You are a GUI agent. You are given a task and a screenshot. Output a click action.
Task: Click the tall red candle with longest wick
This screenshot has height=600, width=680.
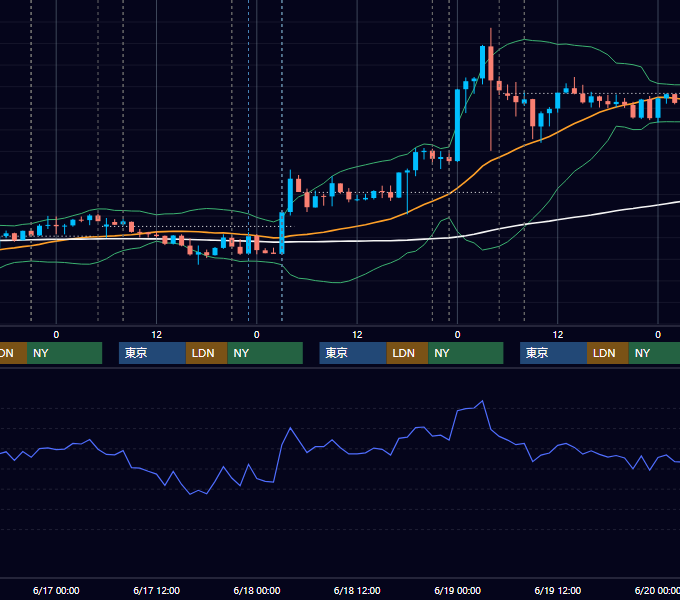coord(491,63)
